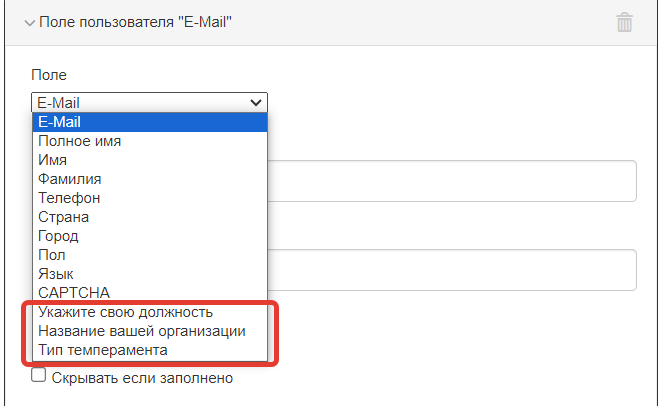Choose "Полное имя" from the list
The width and height of the screenshot is (660, 406).
(150, 141)
